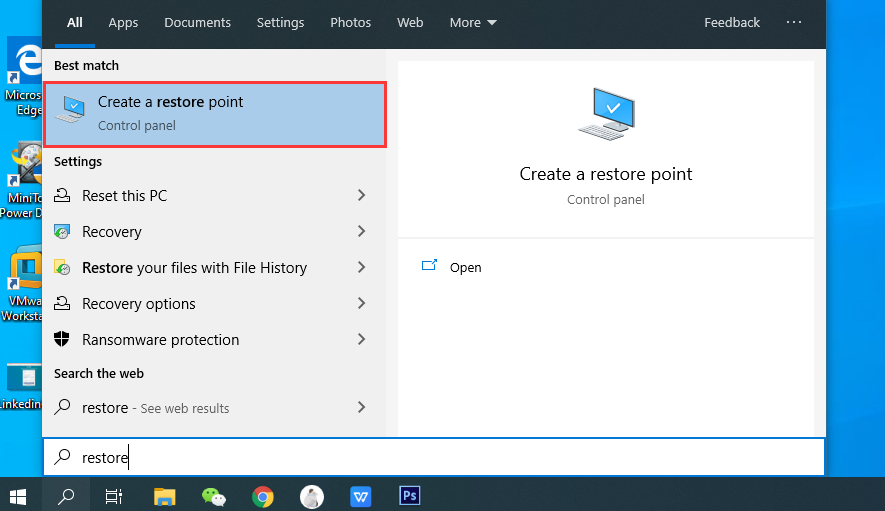Viewport: 885px width, 511px height.
Task: Switch to the Documents search tab
Action: click(x=198, y=23)
